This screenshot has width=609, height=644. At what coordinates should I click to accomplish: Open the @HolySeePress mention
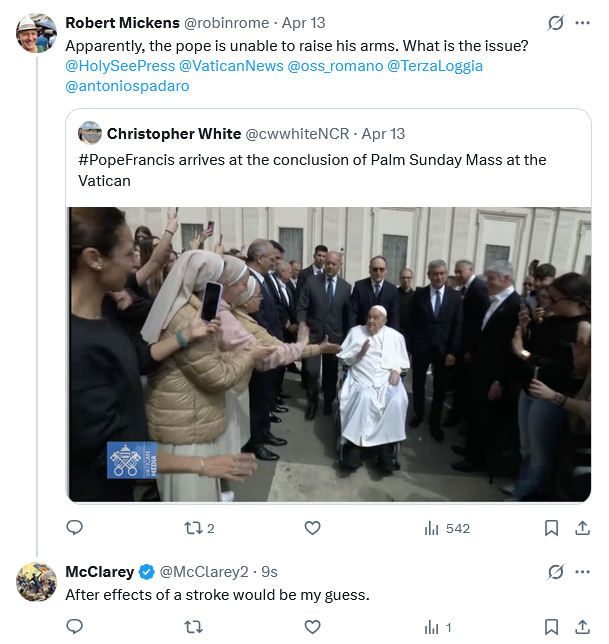click(119, 66)
